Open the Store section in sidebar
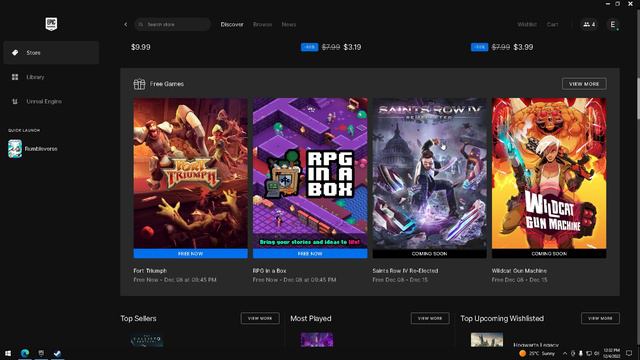 tap(51, 53)
